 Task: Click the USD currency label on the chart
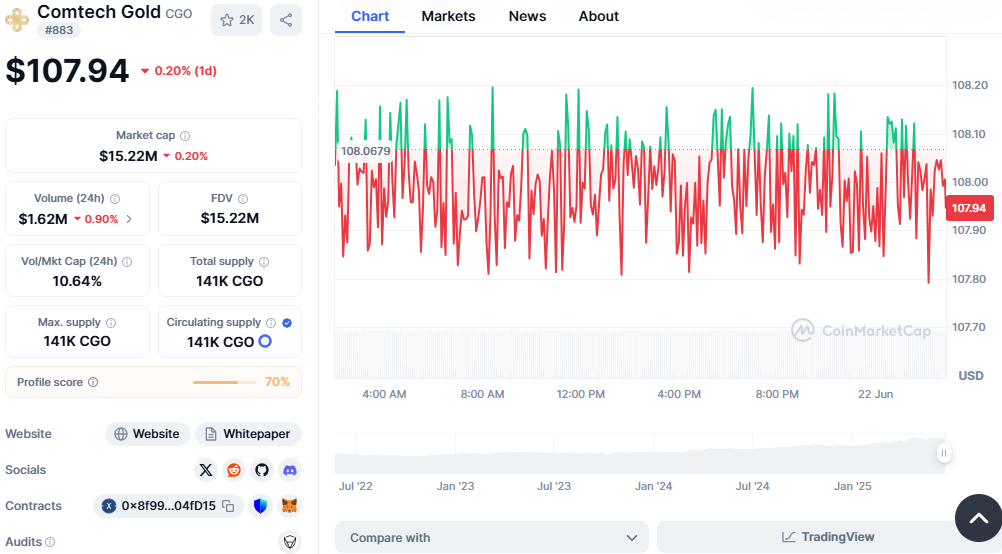pyautogui.click(x=971, y=376)
